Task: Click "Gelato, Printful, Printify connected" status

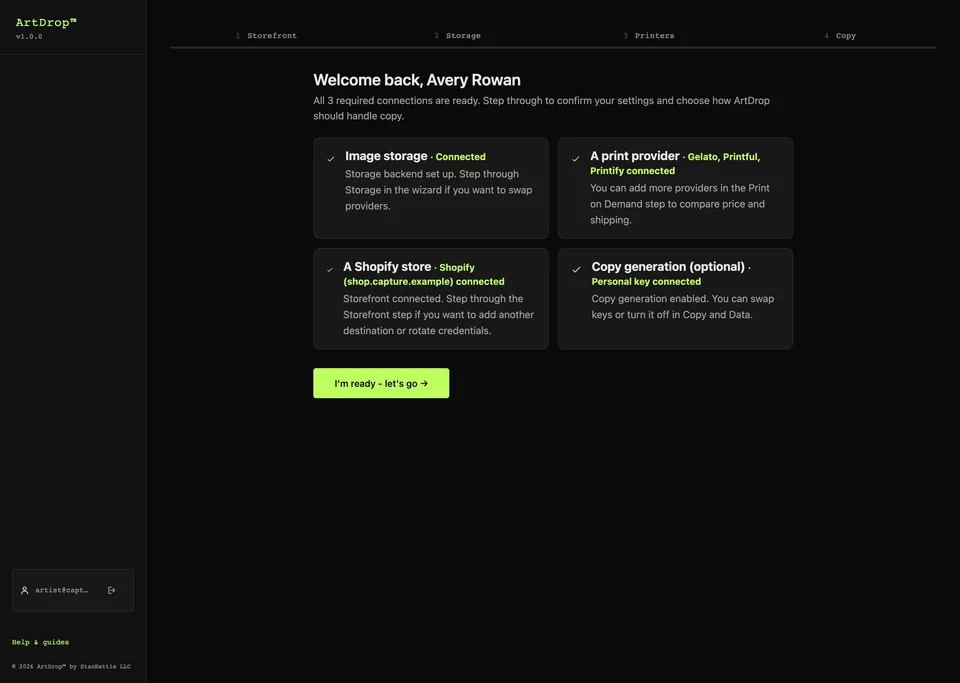Action: click(675, 163)
